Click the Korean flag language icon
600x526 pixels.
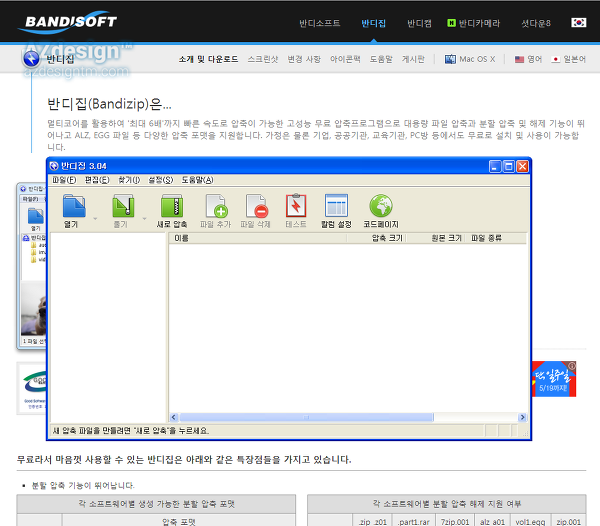[x=578, y=23]
